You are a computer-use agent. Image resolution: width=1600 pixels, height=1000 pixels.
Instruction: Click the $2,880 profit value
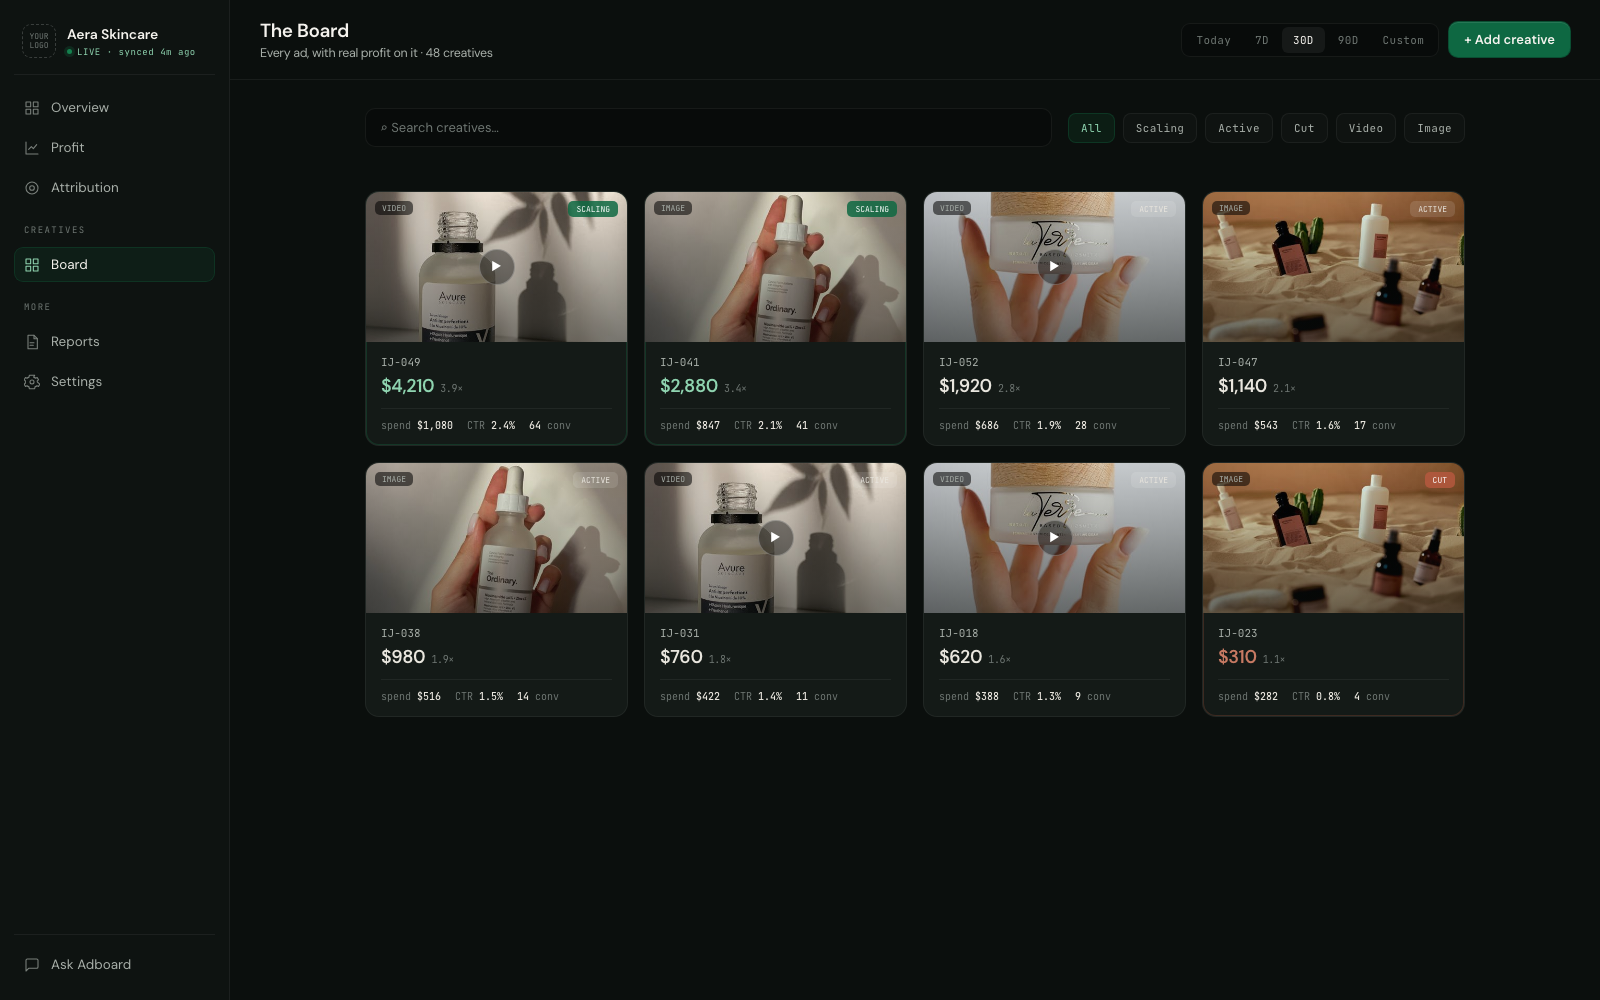pos(689,386)
